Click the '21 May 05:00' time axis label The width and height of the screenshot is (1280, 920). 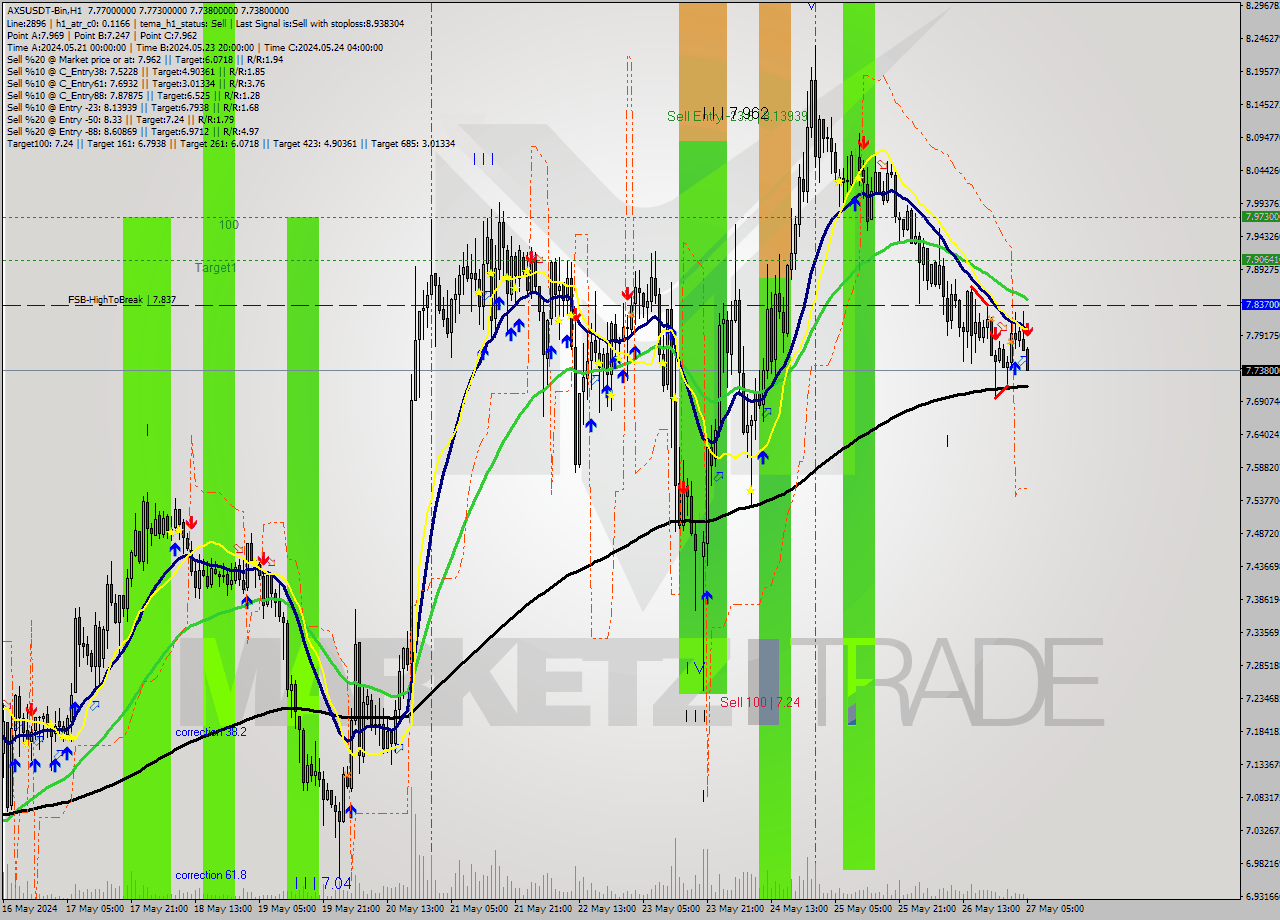coord(478,909)
